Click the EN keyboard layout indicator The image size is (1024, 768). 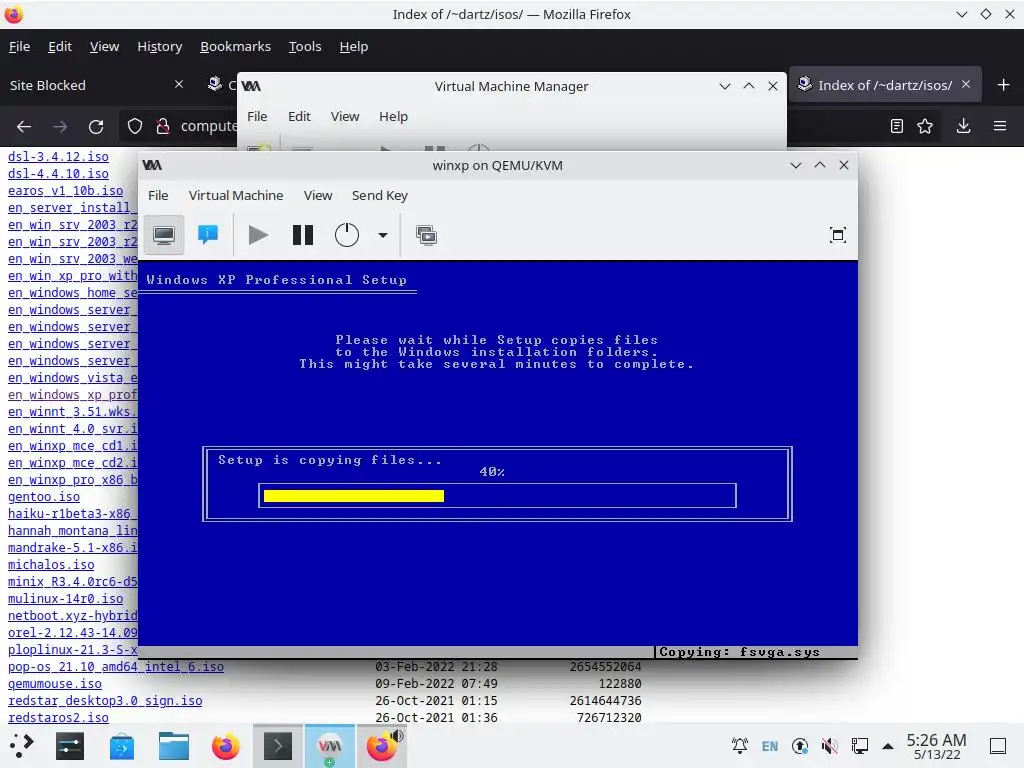770,746
